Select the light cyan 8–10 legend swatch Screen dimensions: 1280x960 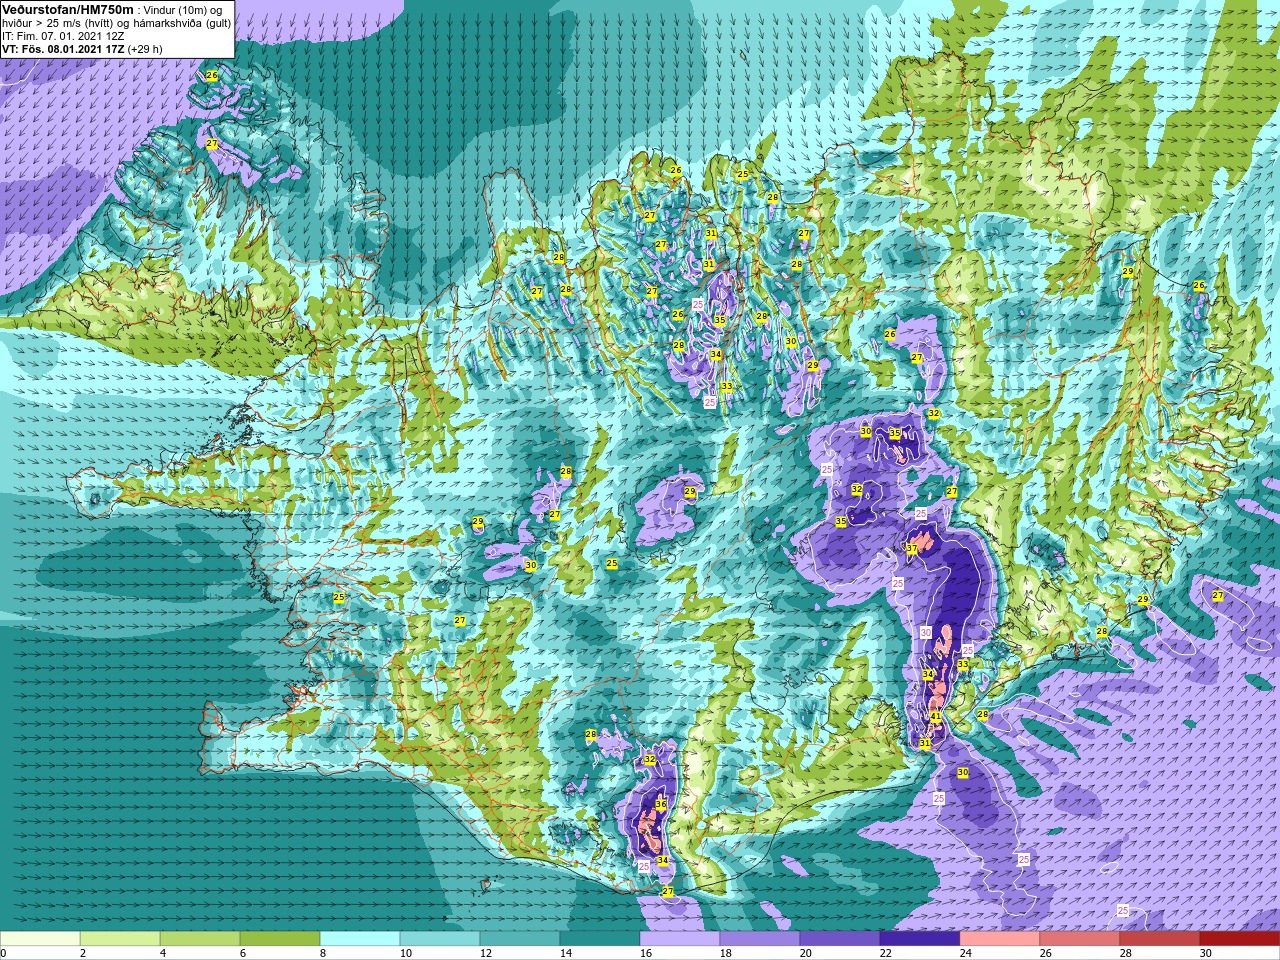360,939
